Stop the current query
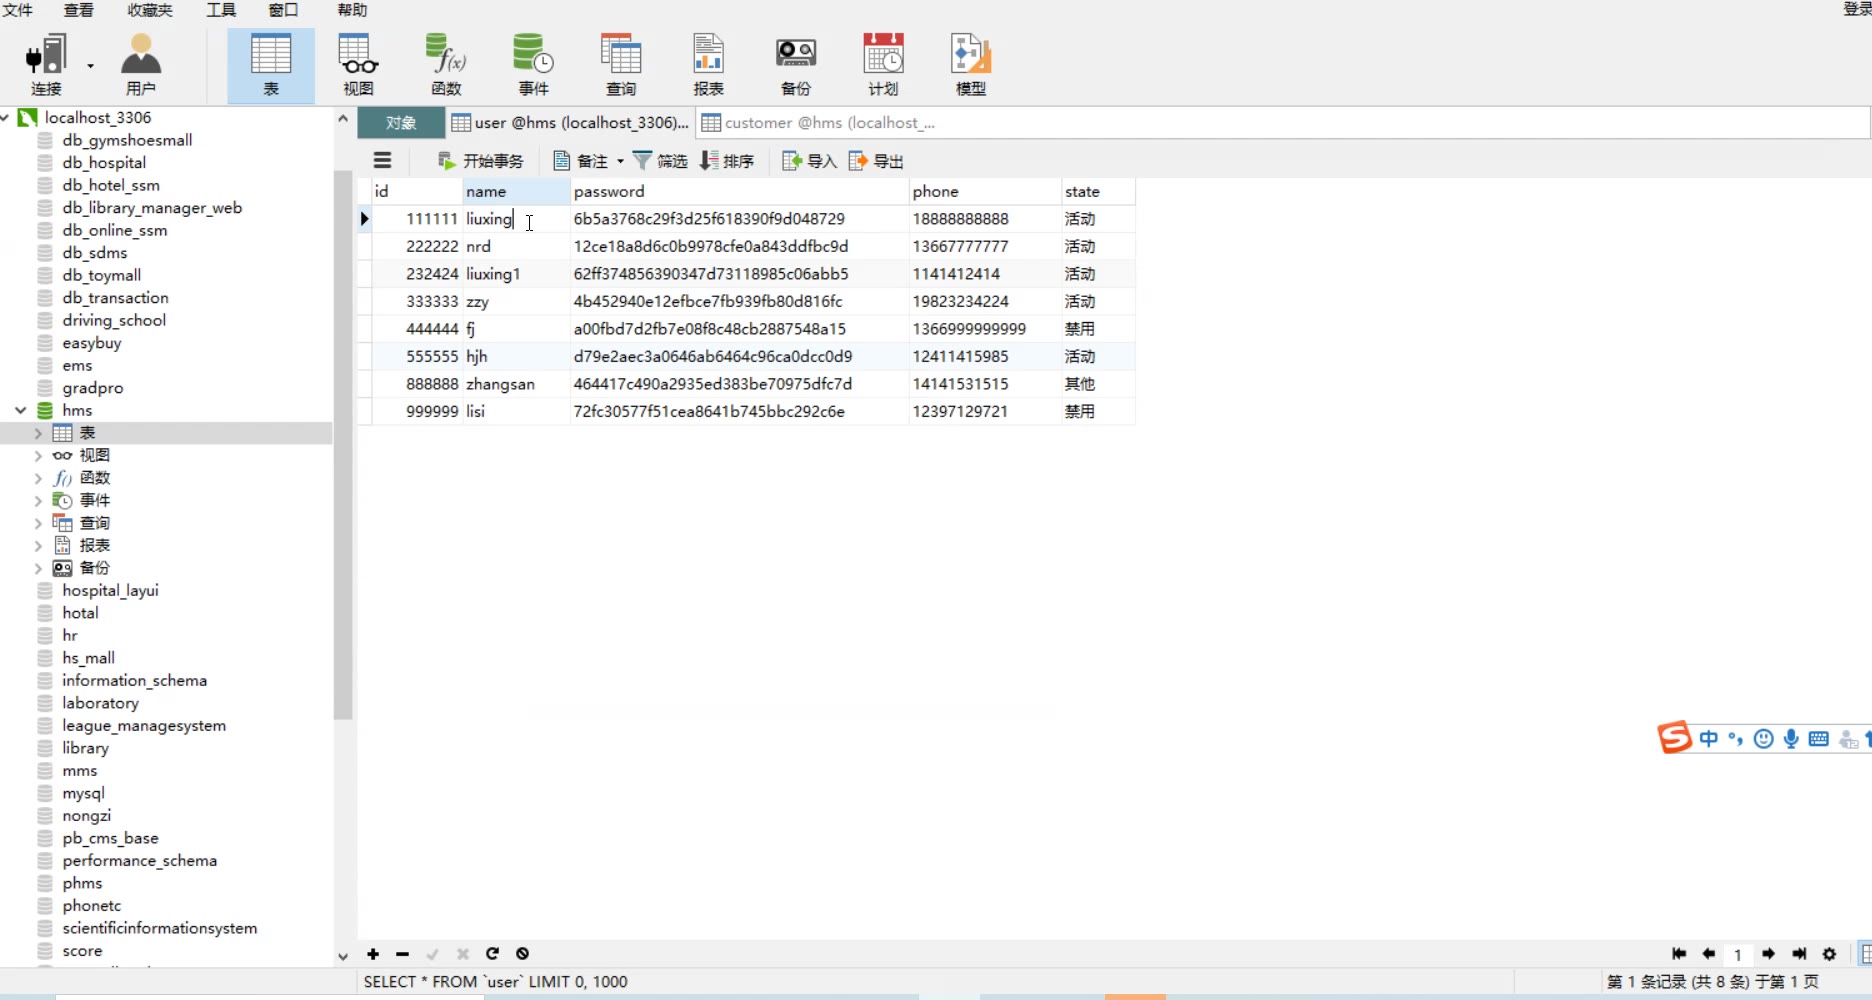This screenshot has width=1872, height=1000. 522,954
